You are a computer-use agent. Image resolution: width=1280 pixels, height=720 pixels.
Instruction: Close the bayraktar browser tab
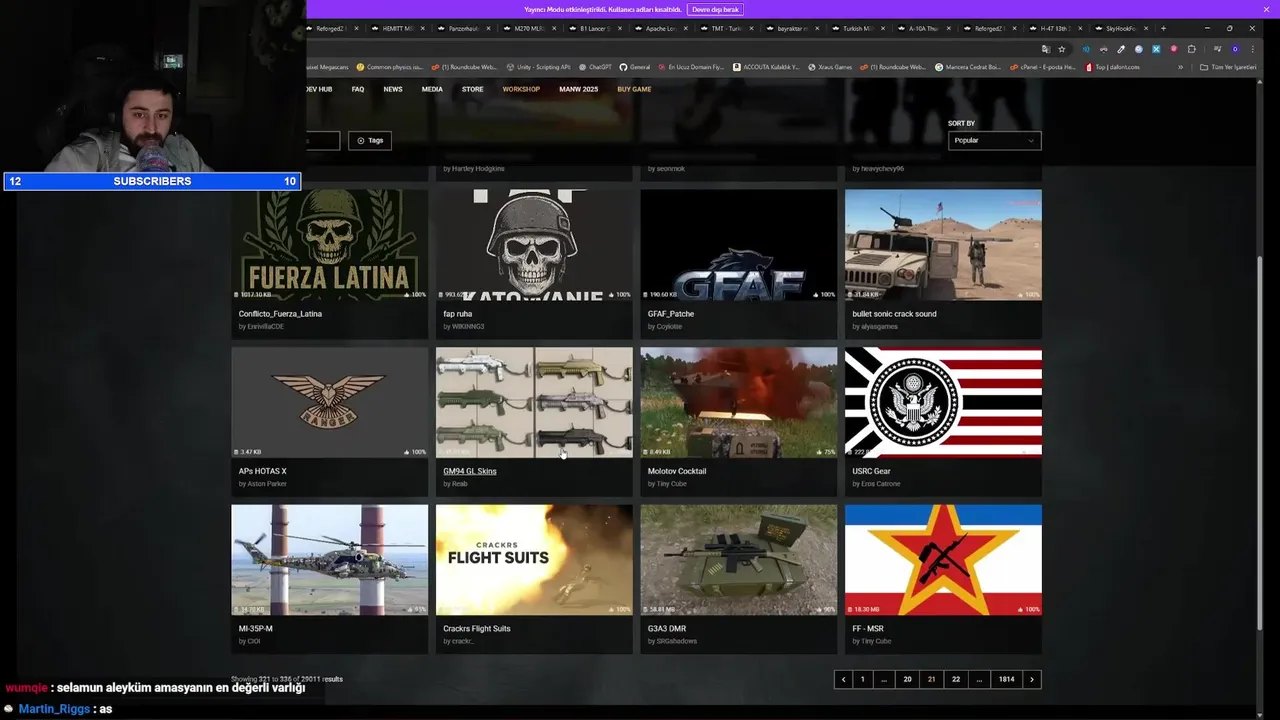(x=818, y=28)
